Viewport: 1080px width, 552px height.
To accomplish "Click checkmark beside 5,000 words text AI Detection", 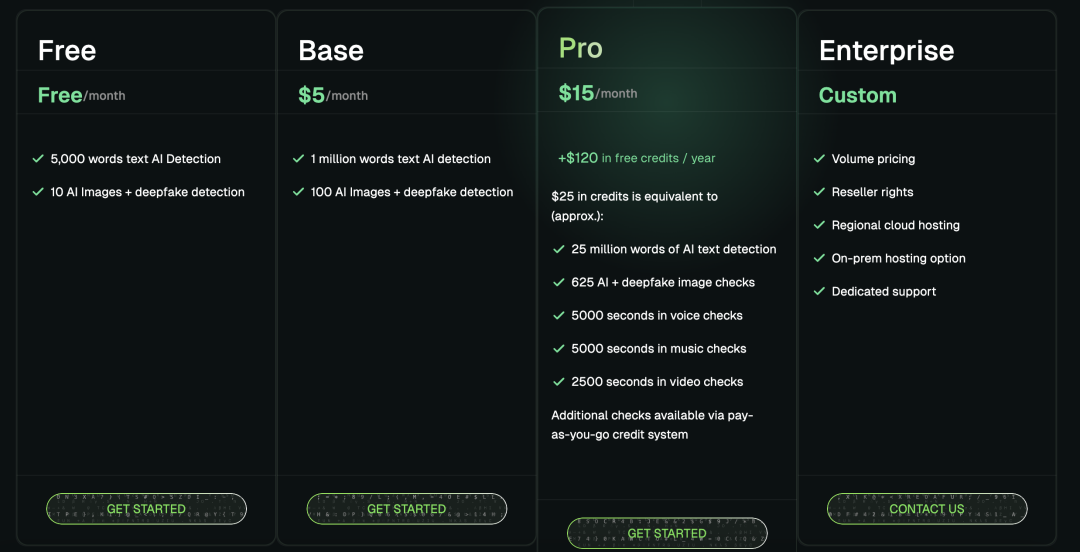I will coord(39,159).
